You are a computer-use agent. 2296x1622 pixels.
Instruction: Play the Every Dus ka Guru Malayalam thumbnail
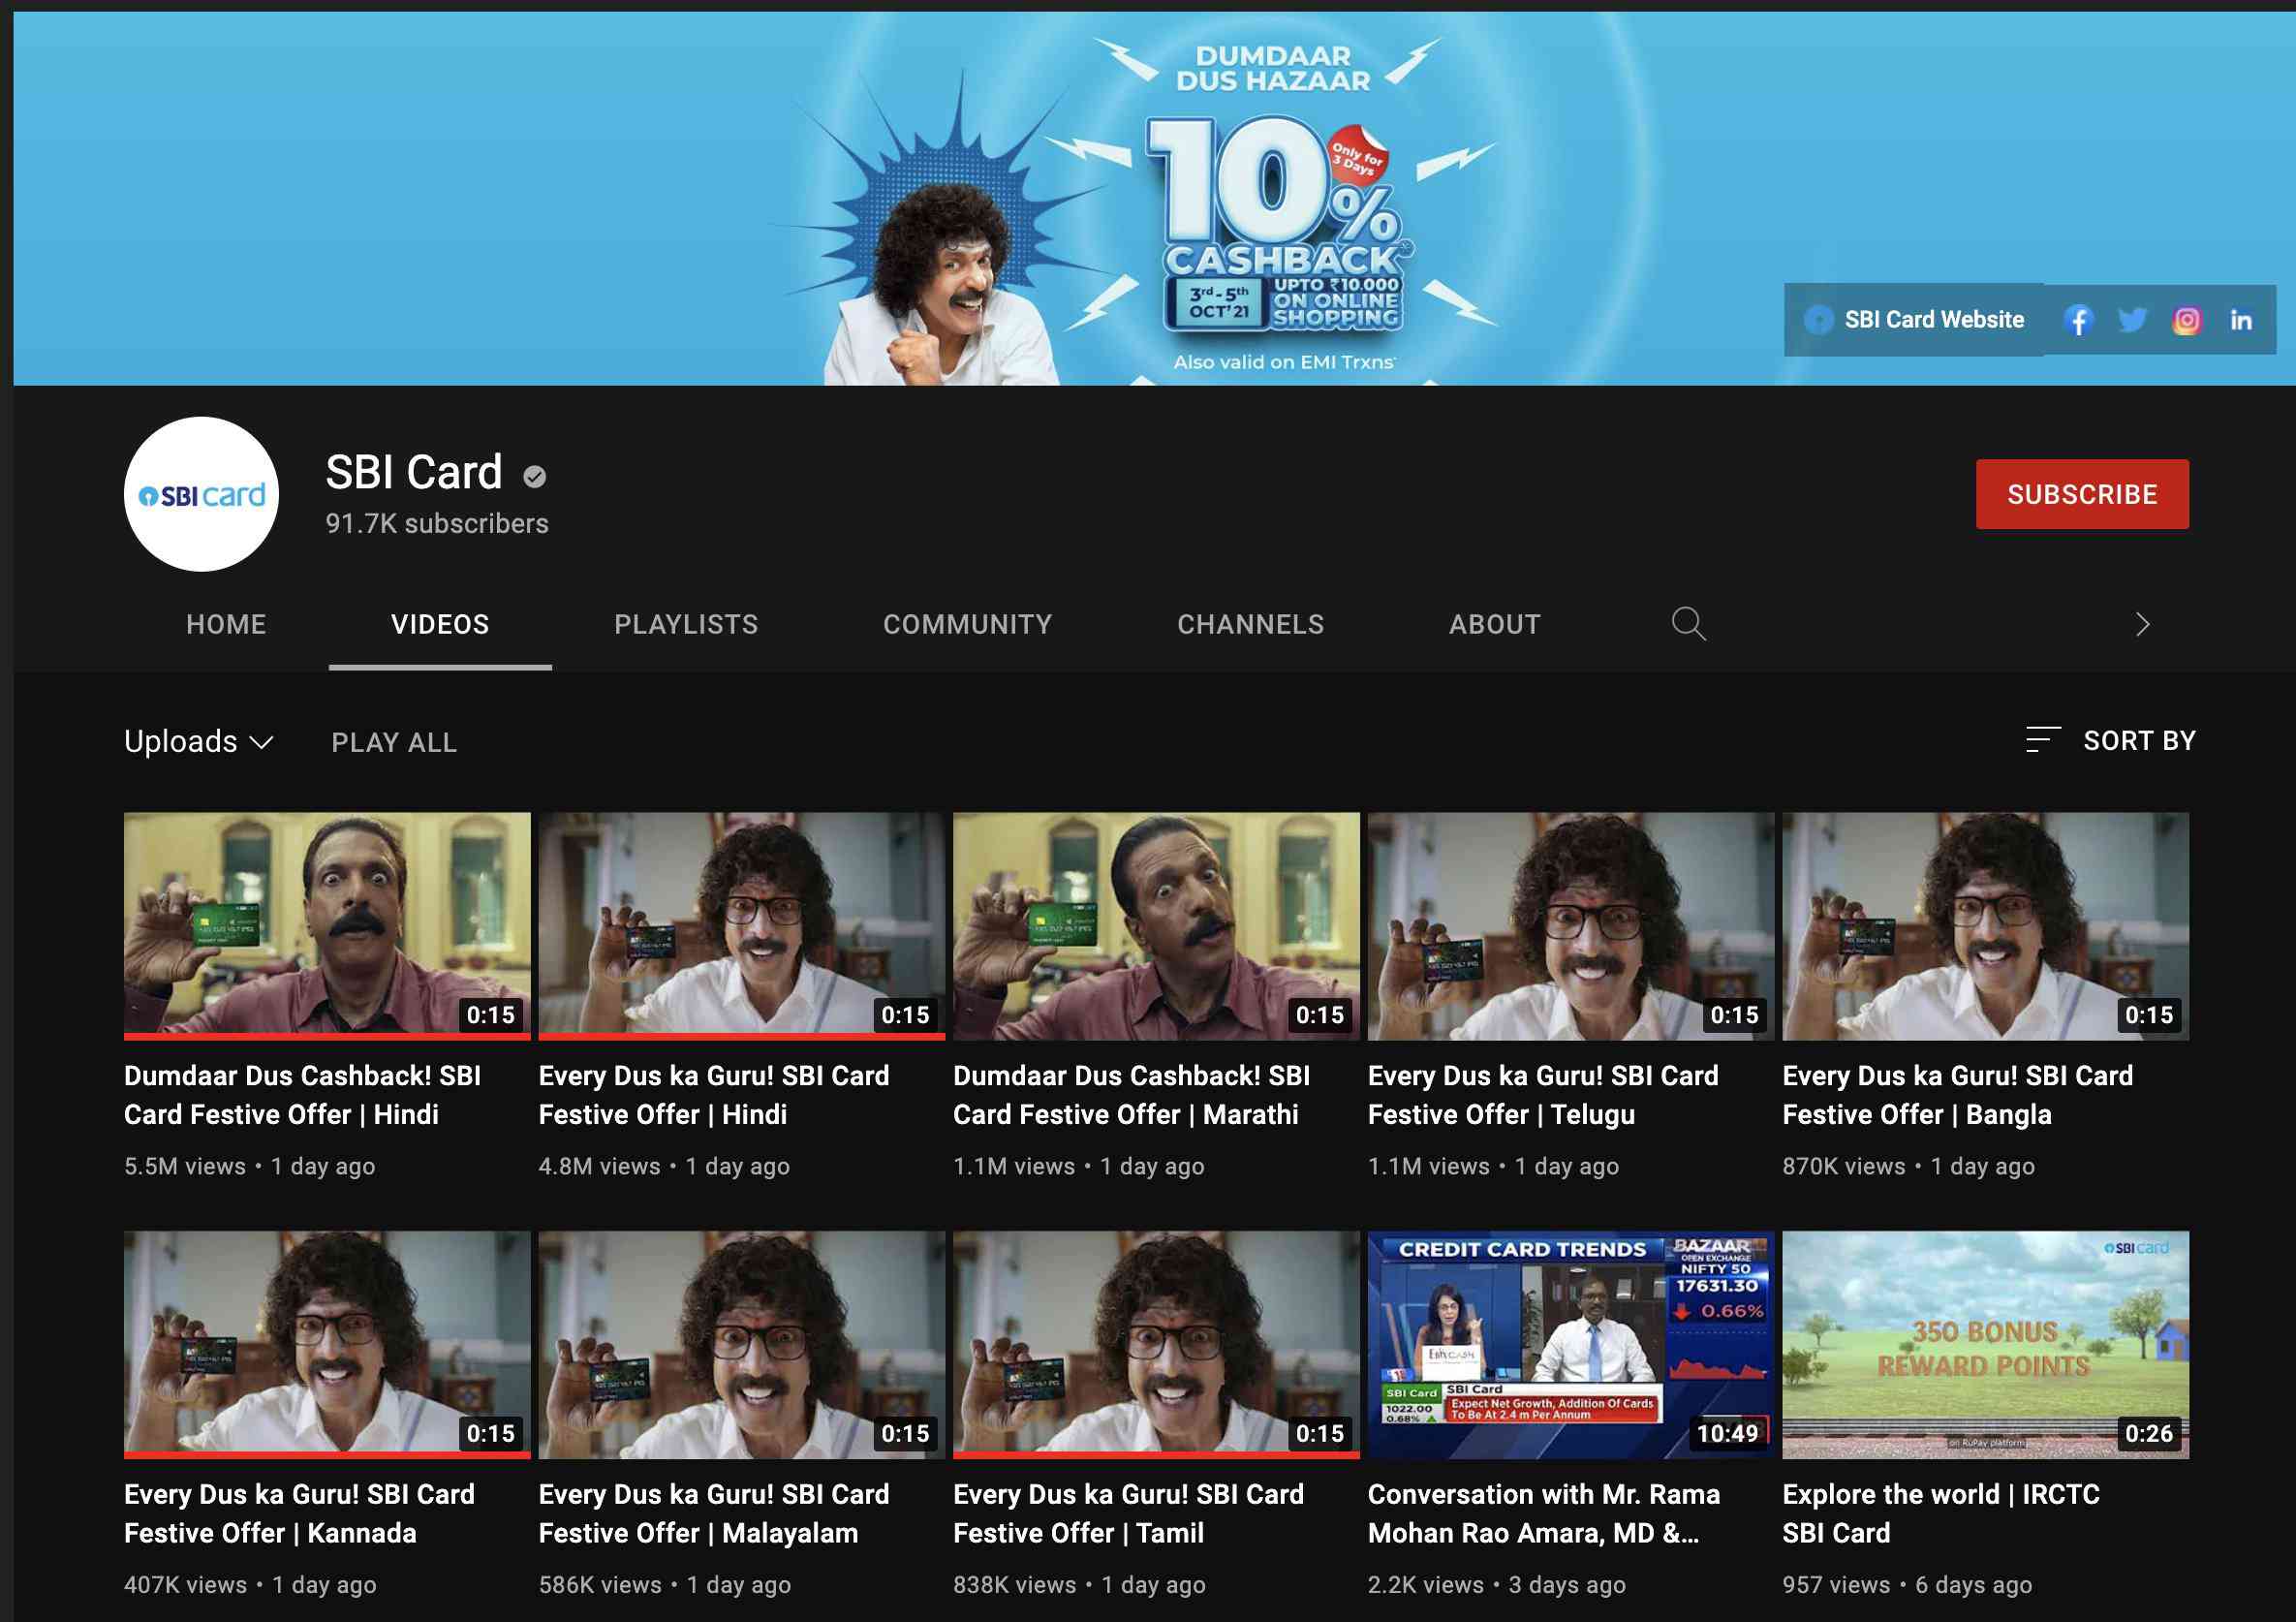(742, 1345)
